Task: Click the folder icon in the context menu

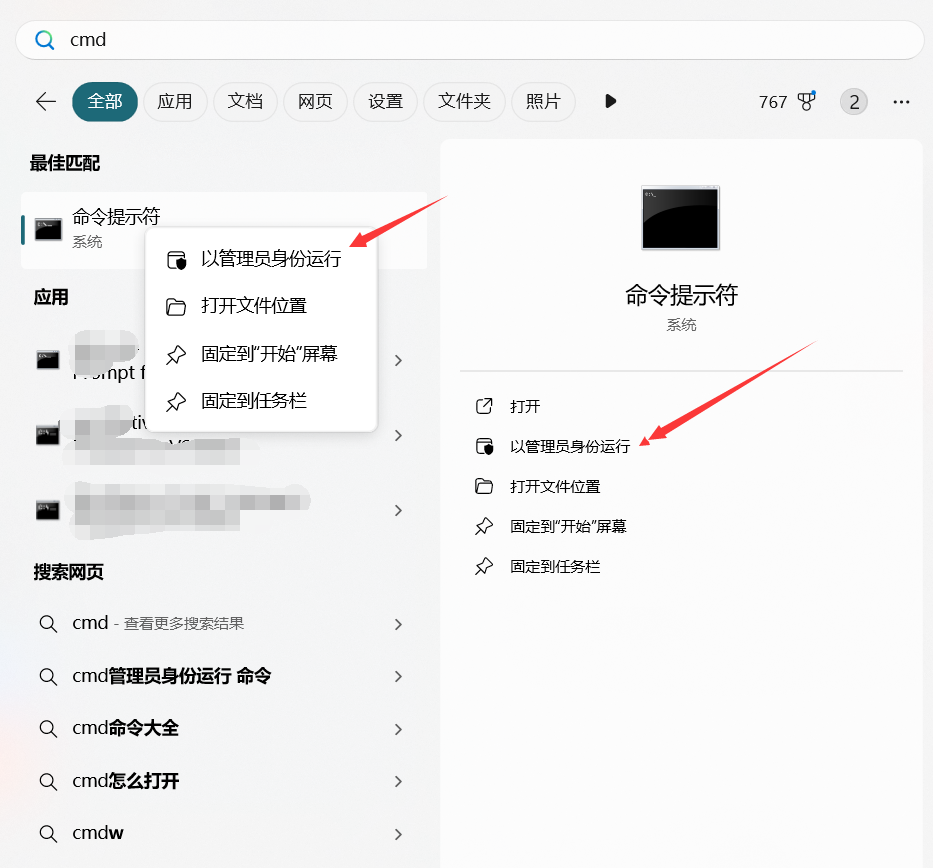Action: tap(176, 306)
